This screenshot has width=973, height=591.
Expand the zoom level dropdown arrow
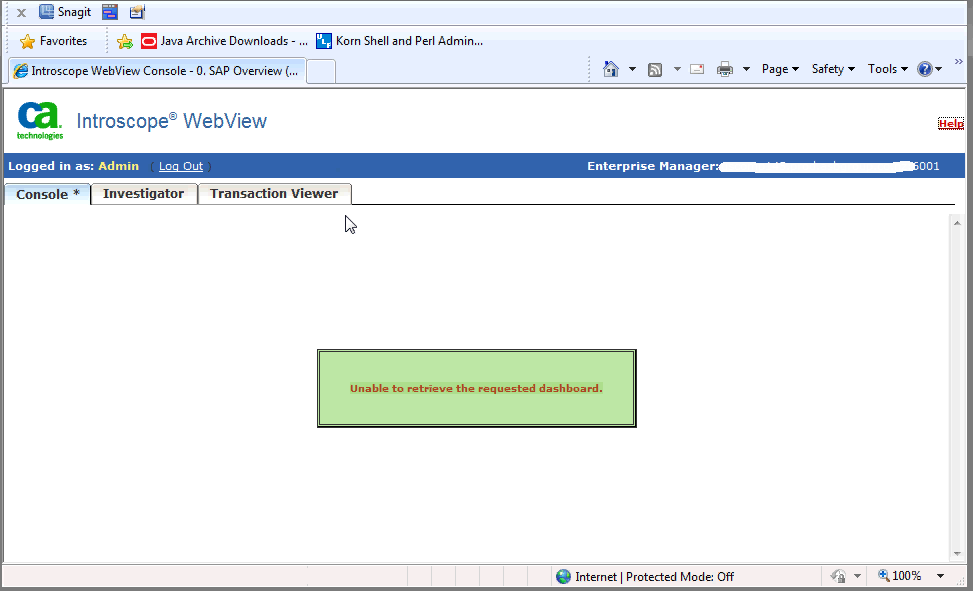tap(940, 576)
